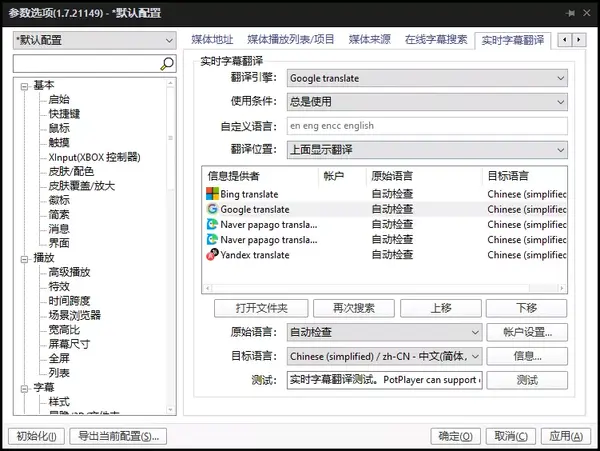Switch to the 媒体来源 tab
Viewport: 600px width, 451px height.
click(x=370, y=39)
